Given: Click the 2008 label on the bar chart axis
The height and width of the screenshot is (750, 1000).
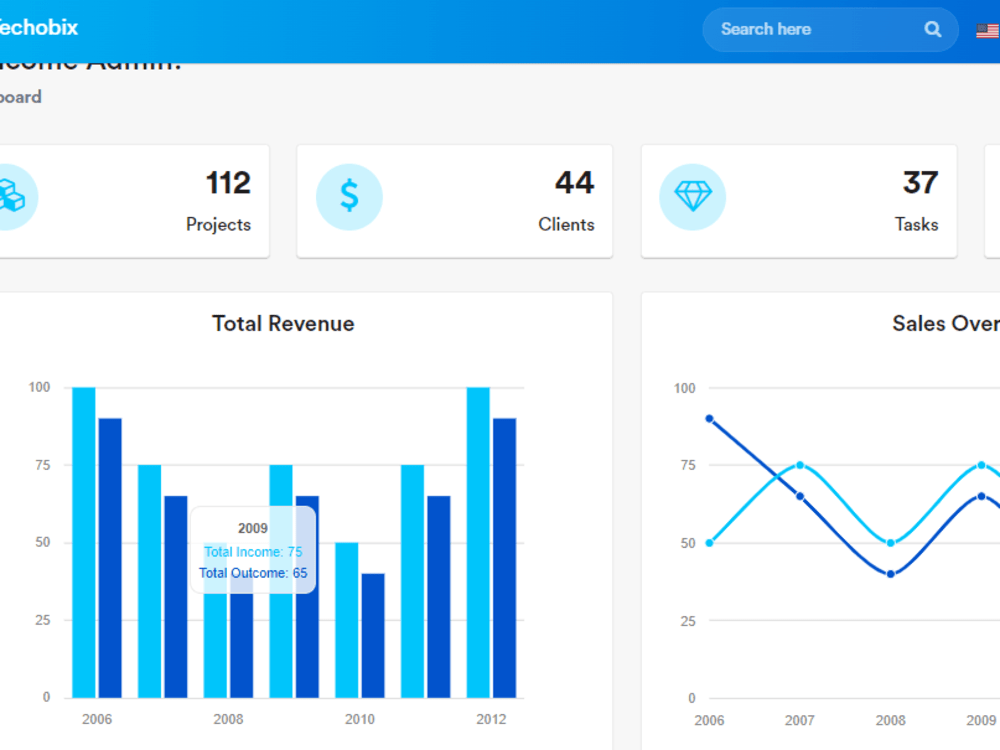Looking at the screenshot, I should 228,719.
